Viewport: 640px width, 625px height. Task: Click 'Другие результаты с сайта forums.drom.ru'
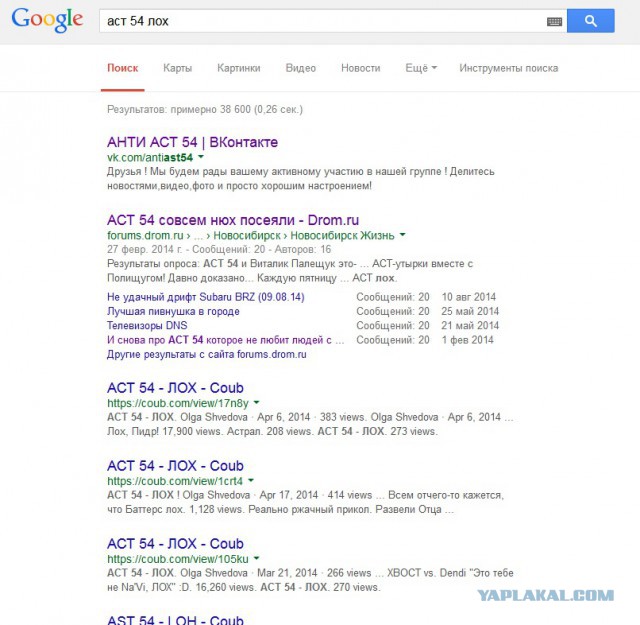click(207, 354)
